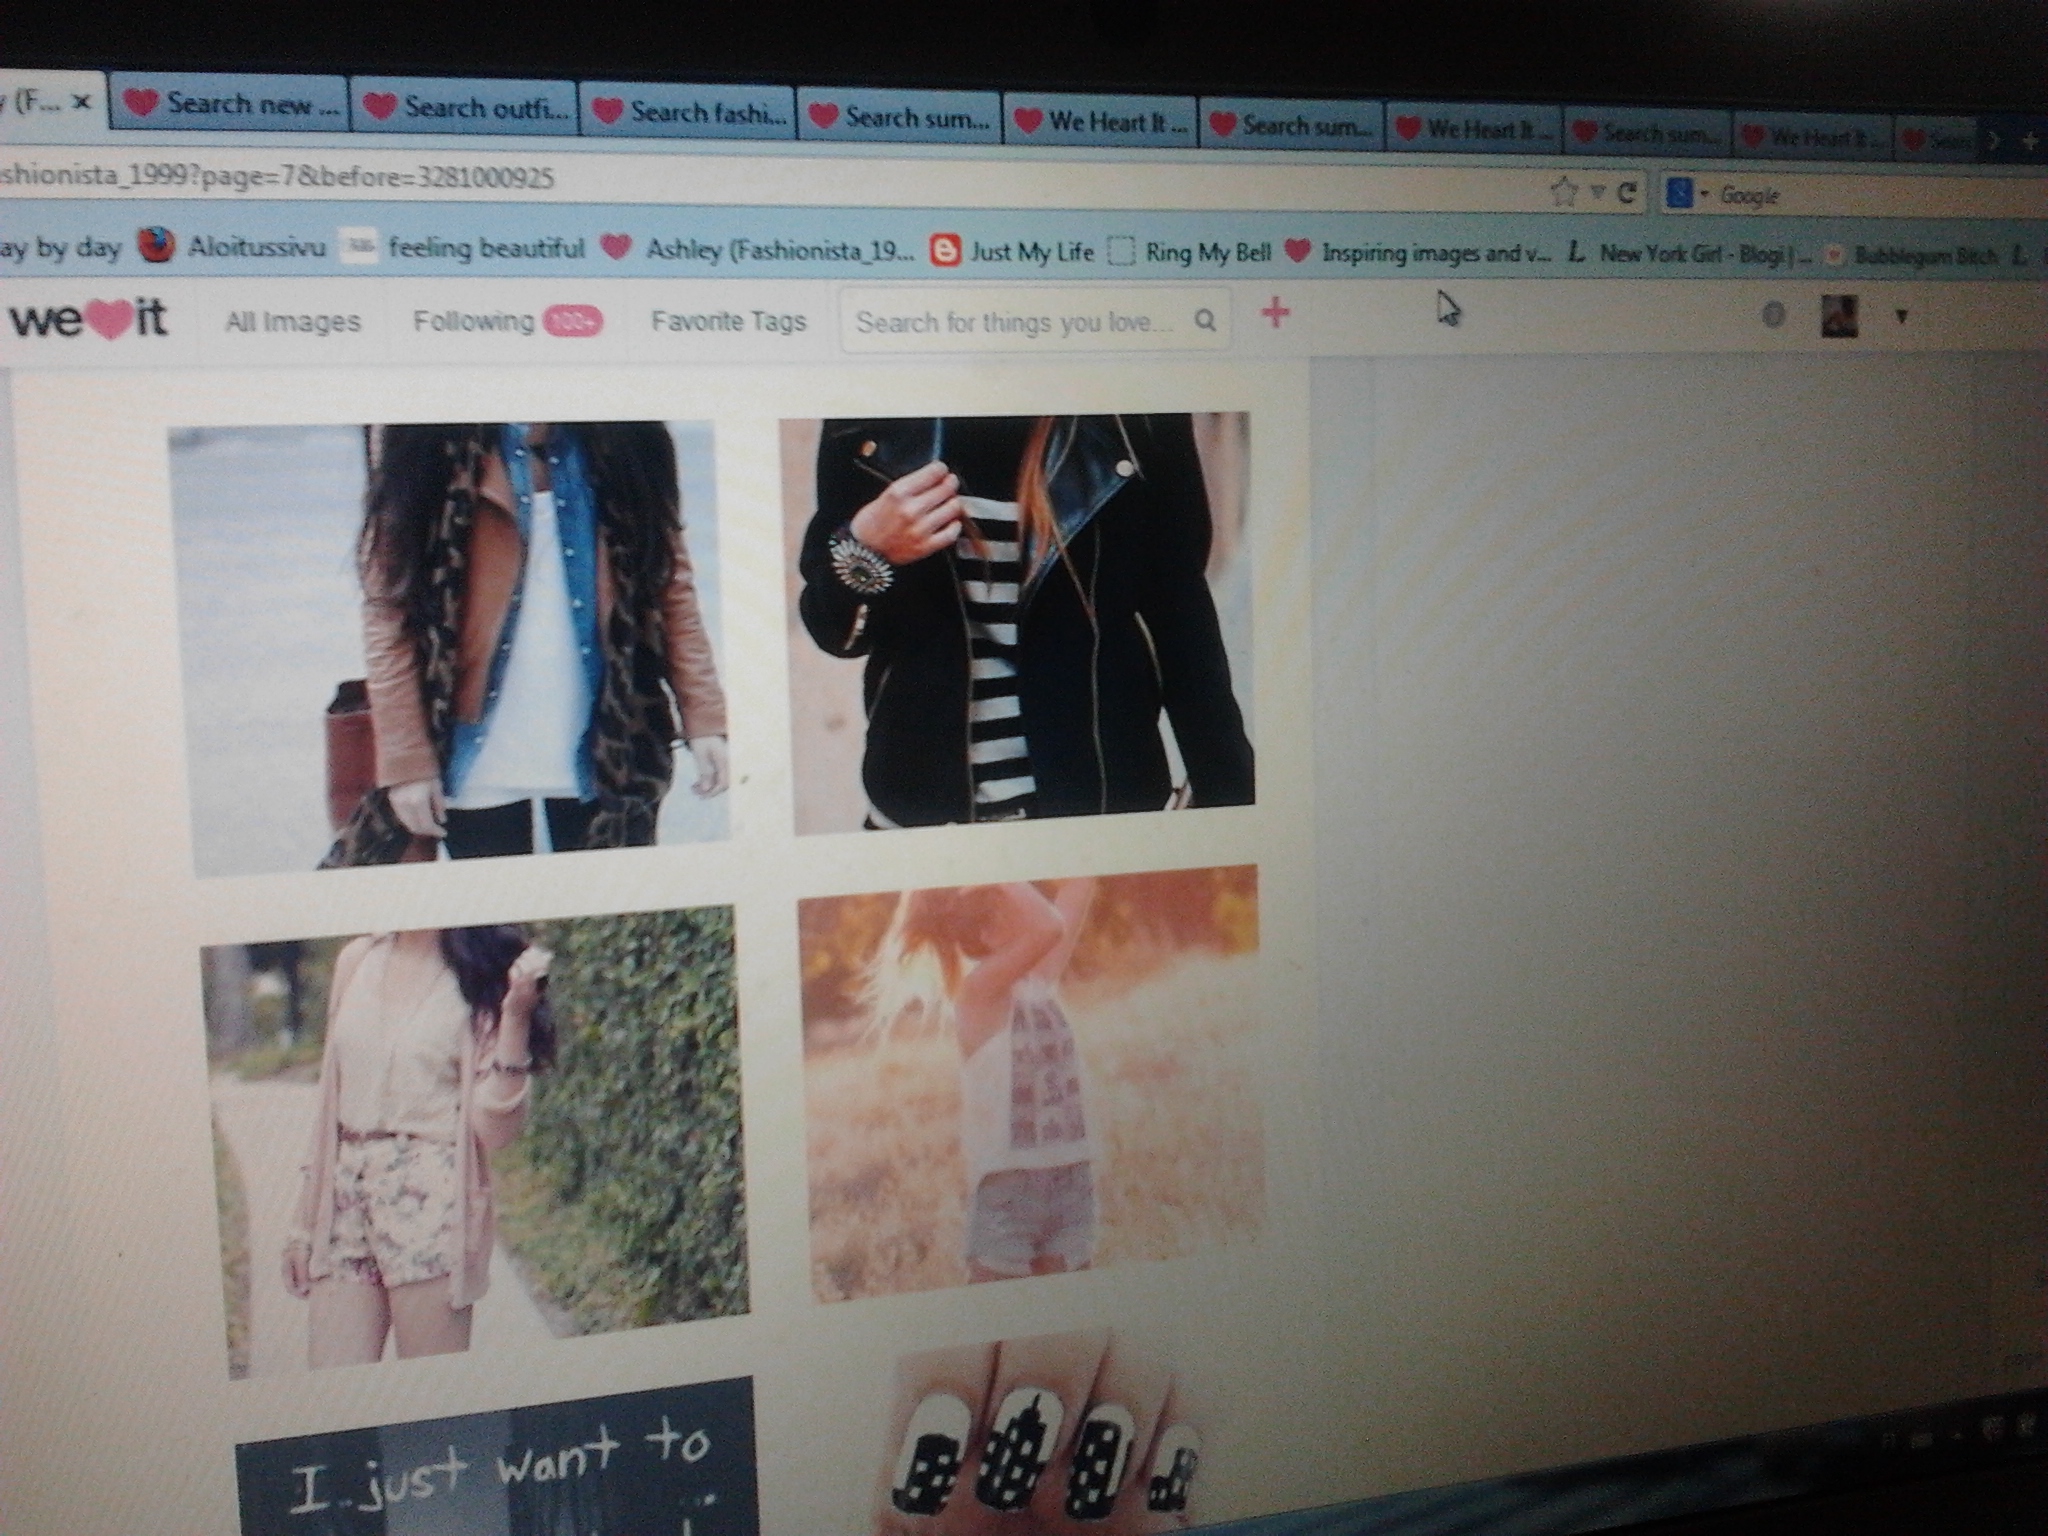Switch to 'Search fashi...' tab
The height and width of the screenshot is (1536, 2048).
[x=689, y=112]
